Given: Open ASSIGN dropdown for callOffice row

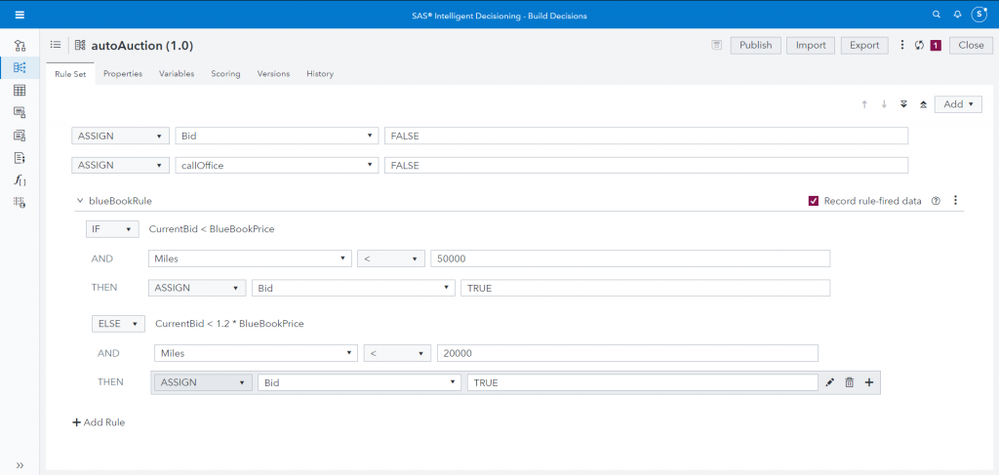Looking at the screenshot, I should (x=120, y=165).
